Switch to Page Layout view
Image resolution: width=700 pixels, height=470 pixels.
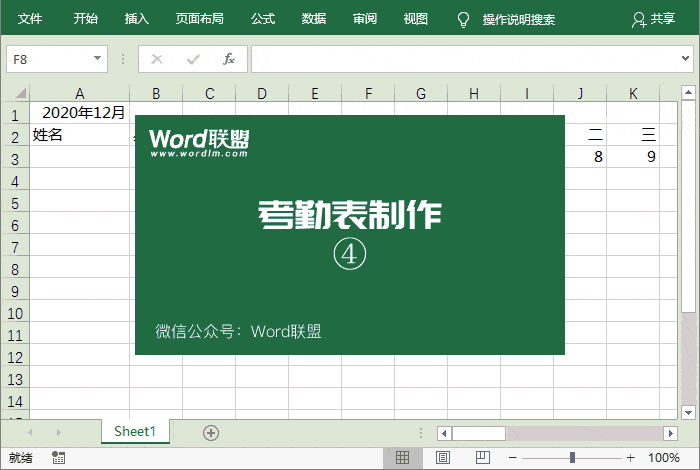coord(441,457)
